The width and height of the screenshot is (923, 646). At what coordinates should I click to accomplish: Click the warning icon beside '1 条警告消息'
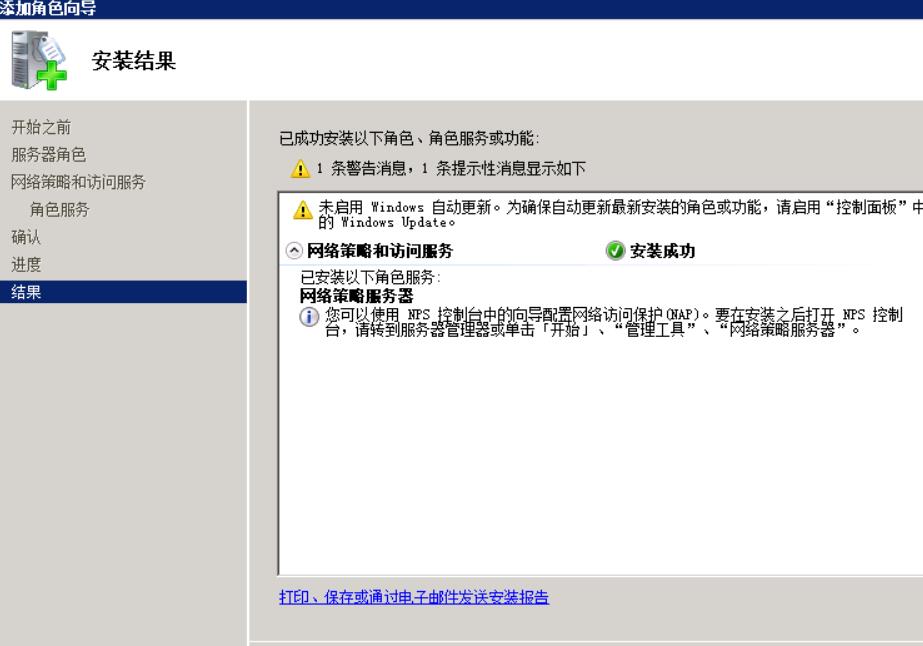[x=300, y=169]
